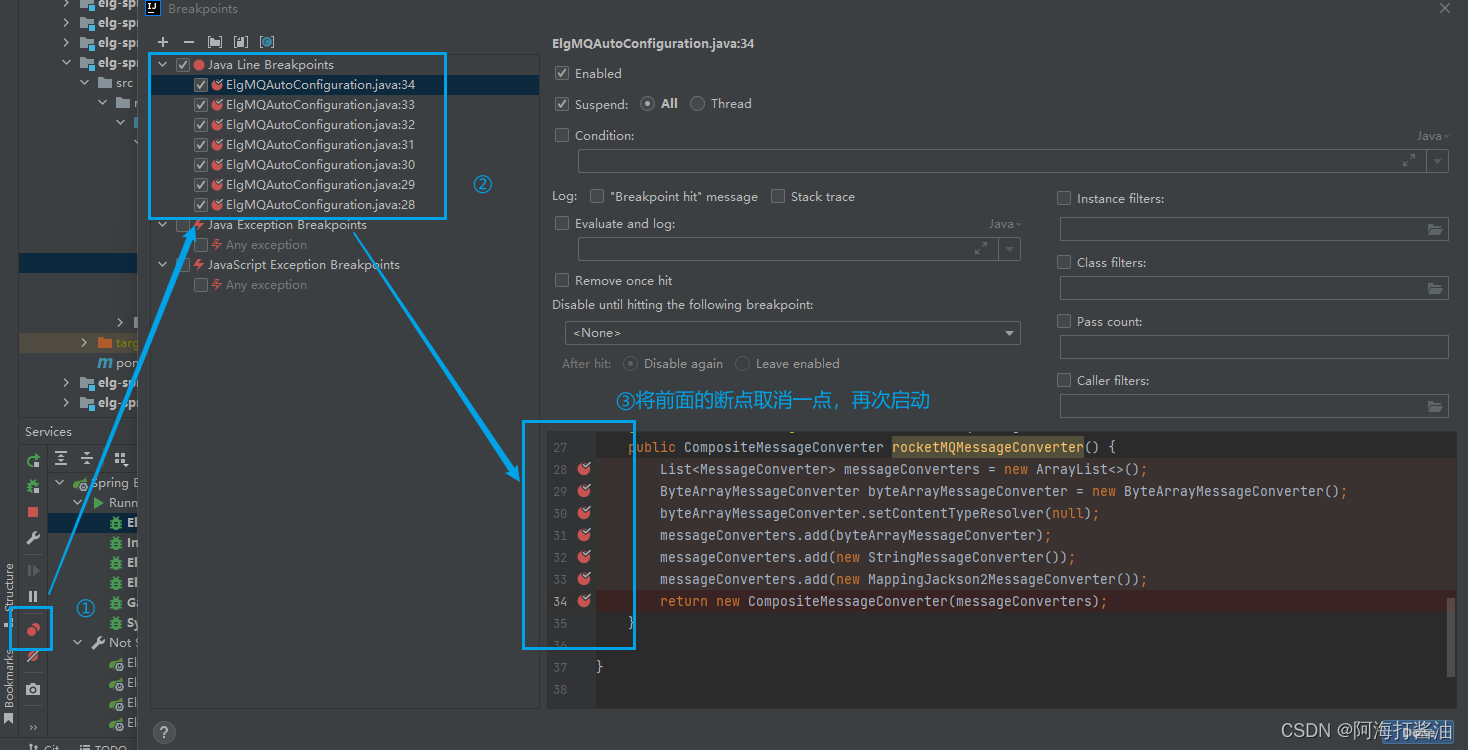Open the Disable until hitting <None> dropdown

pyautogui.click(x=792, y=333)
